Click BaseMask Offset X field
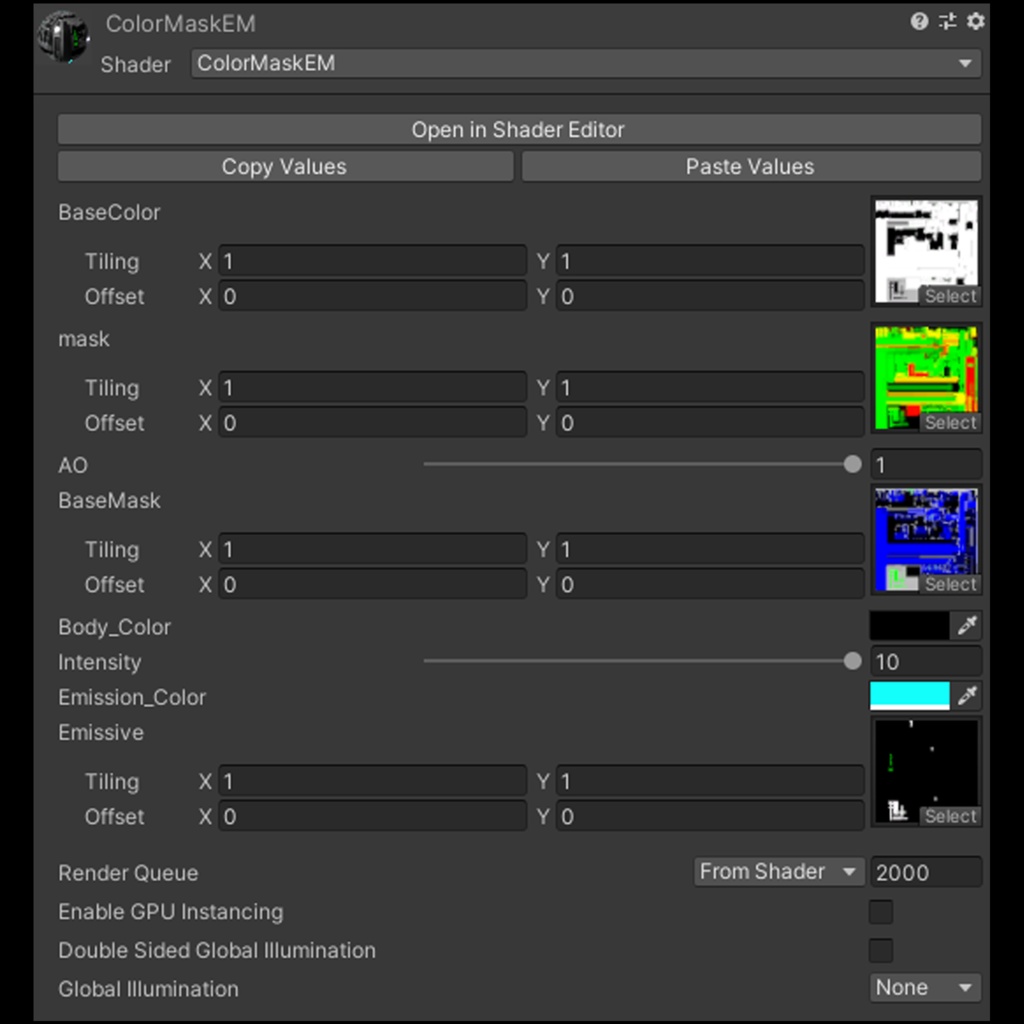Image resolution: width=1024 pixels, height=1024 pixels. tap(372, 584)
